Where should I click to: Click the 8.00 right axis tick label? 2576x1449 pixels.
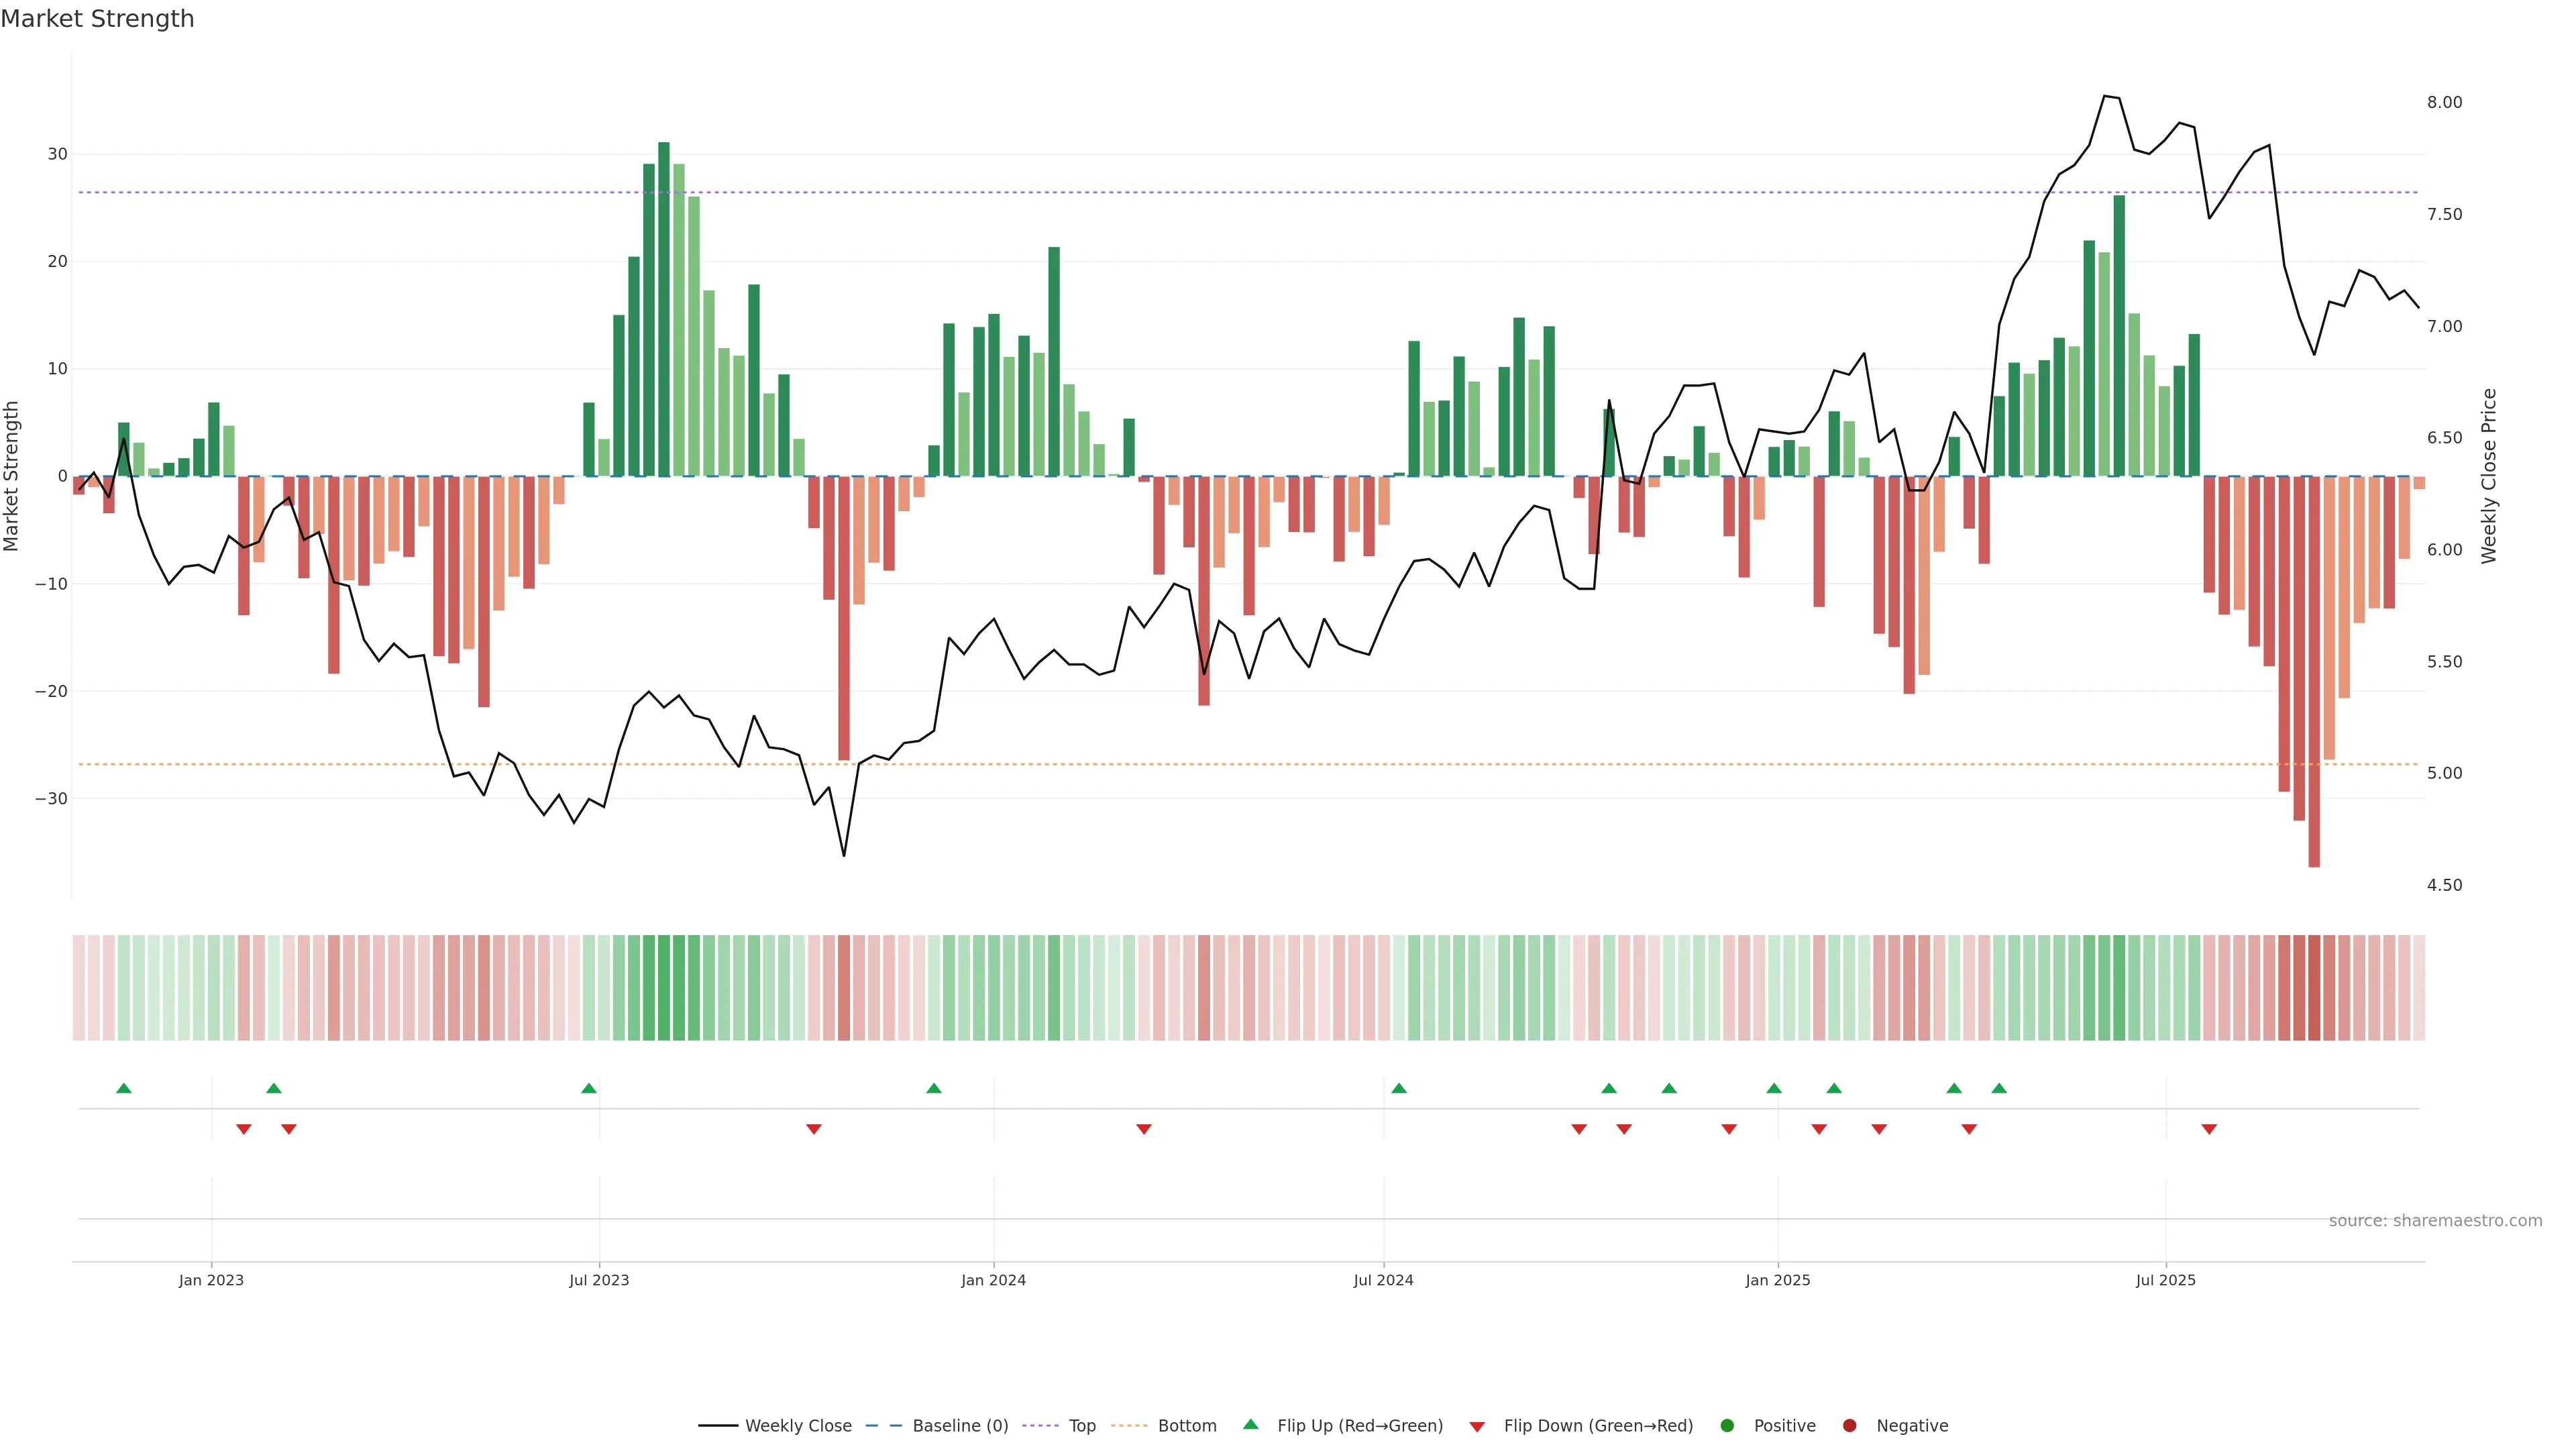[2444, 102]
